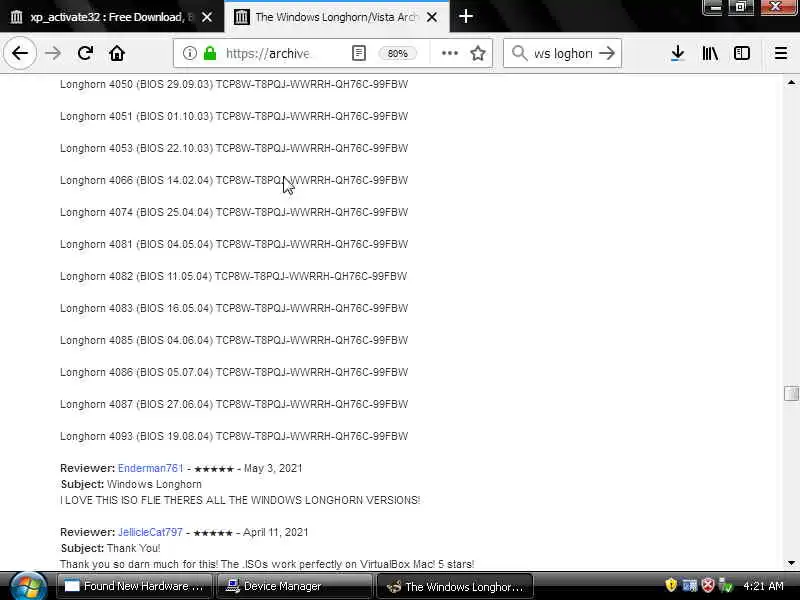This screenshot has width=800, height=600.
Task: Click the Longhorn 4085 key line
Action: click(234, 340)
